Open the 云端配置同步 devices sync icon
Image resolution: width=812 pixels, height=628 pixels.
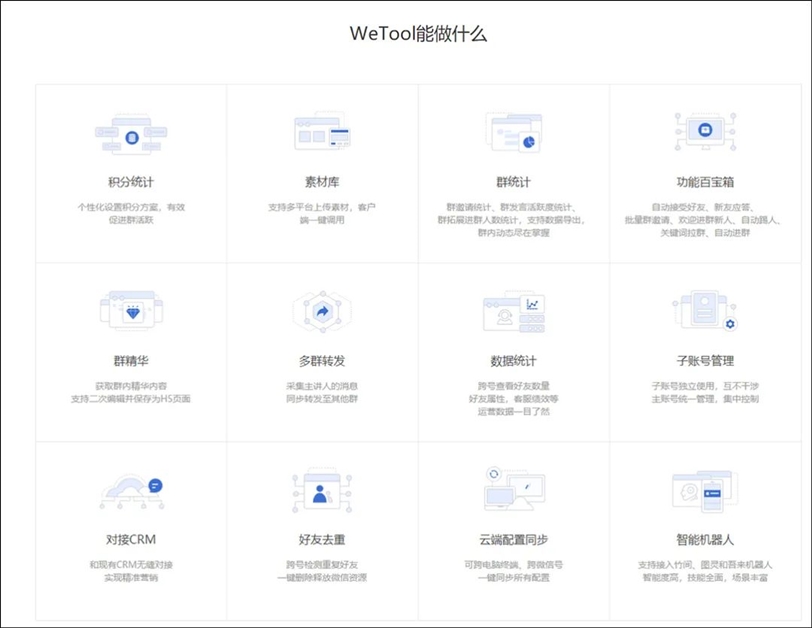pos(514,490)
